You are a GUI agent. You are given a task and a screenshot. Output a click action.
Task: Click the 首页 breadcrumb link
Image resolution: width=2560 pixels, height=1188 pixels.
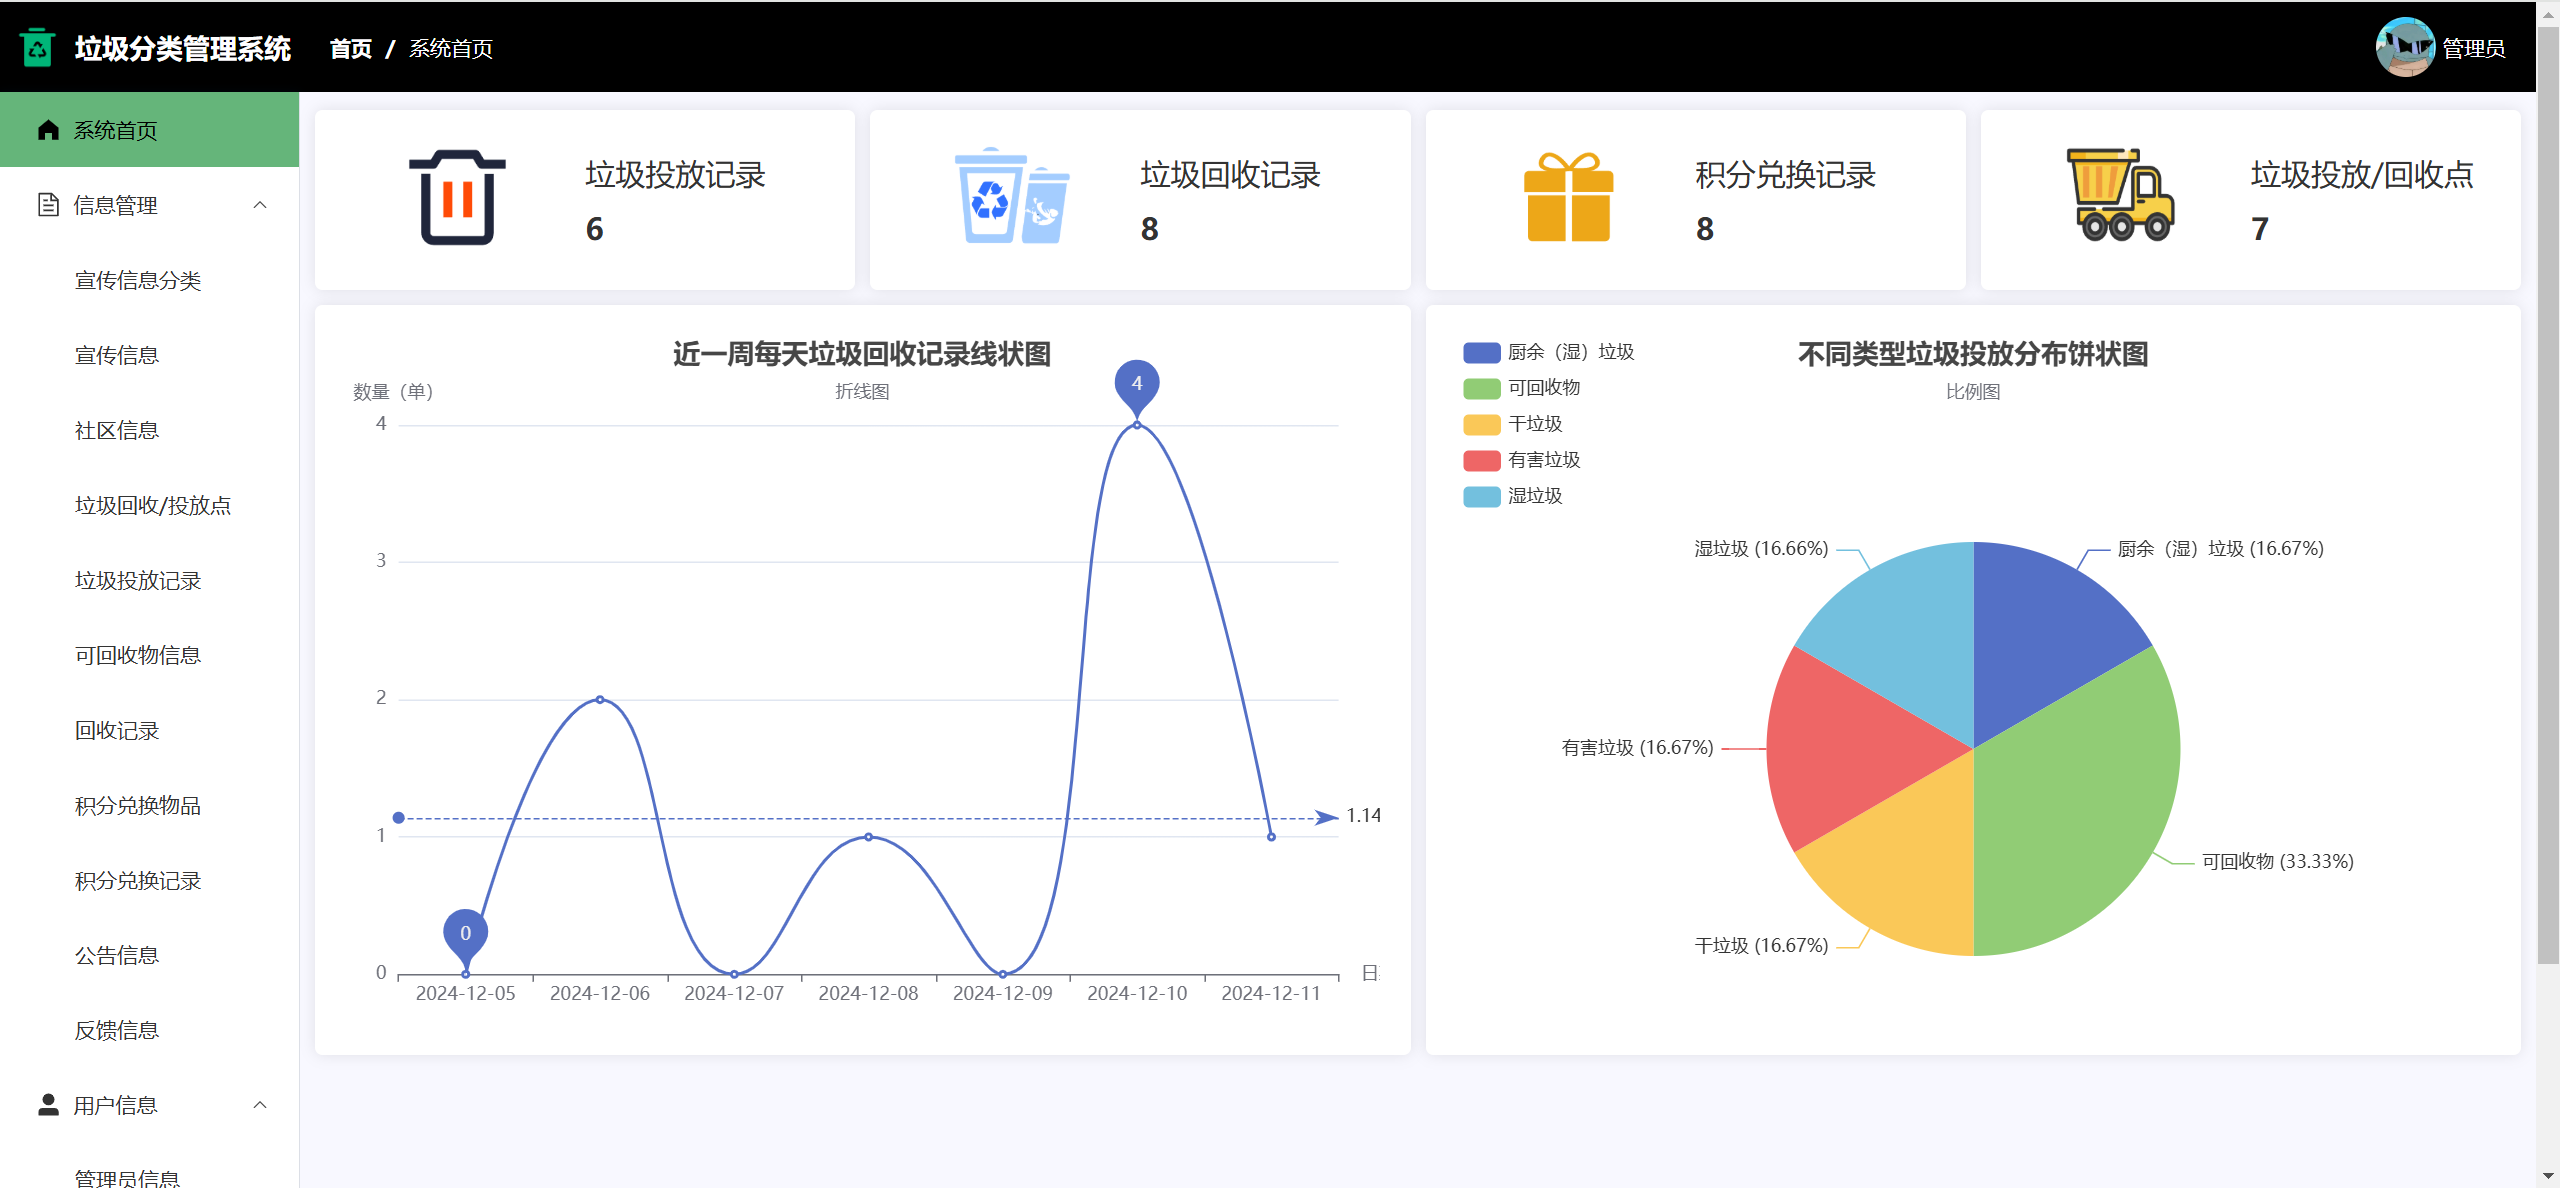tap(350, 48)
